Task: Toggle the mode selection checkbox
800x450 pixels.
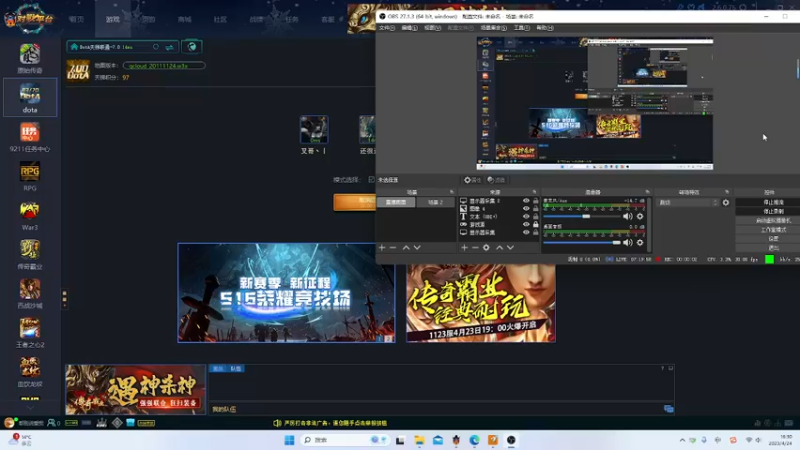Action: click(371, 180)
